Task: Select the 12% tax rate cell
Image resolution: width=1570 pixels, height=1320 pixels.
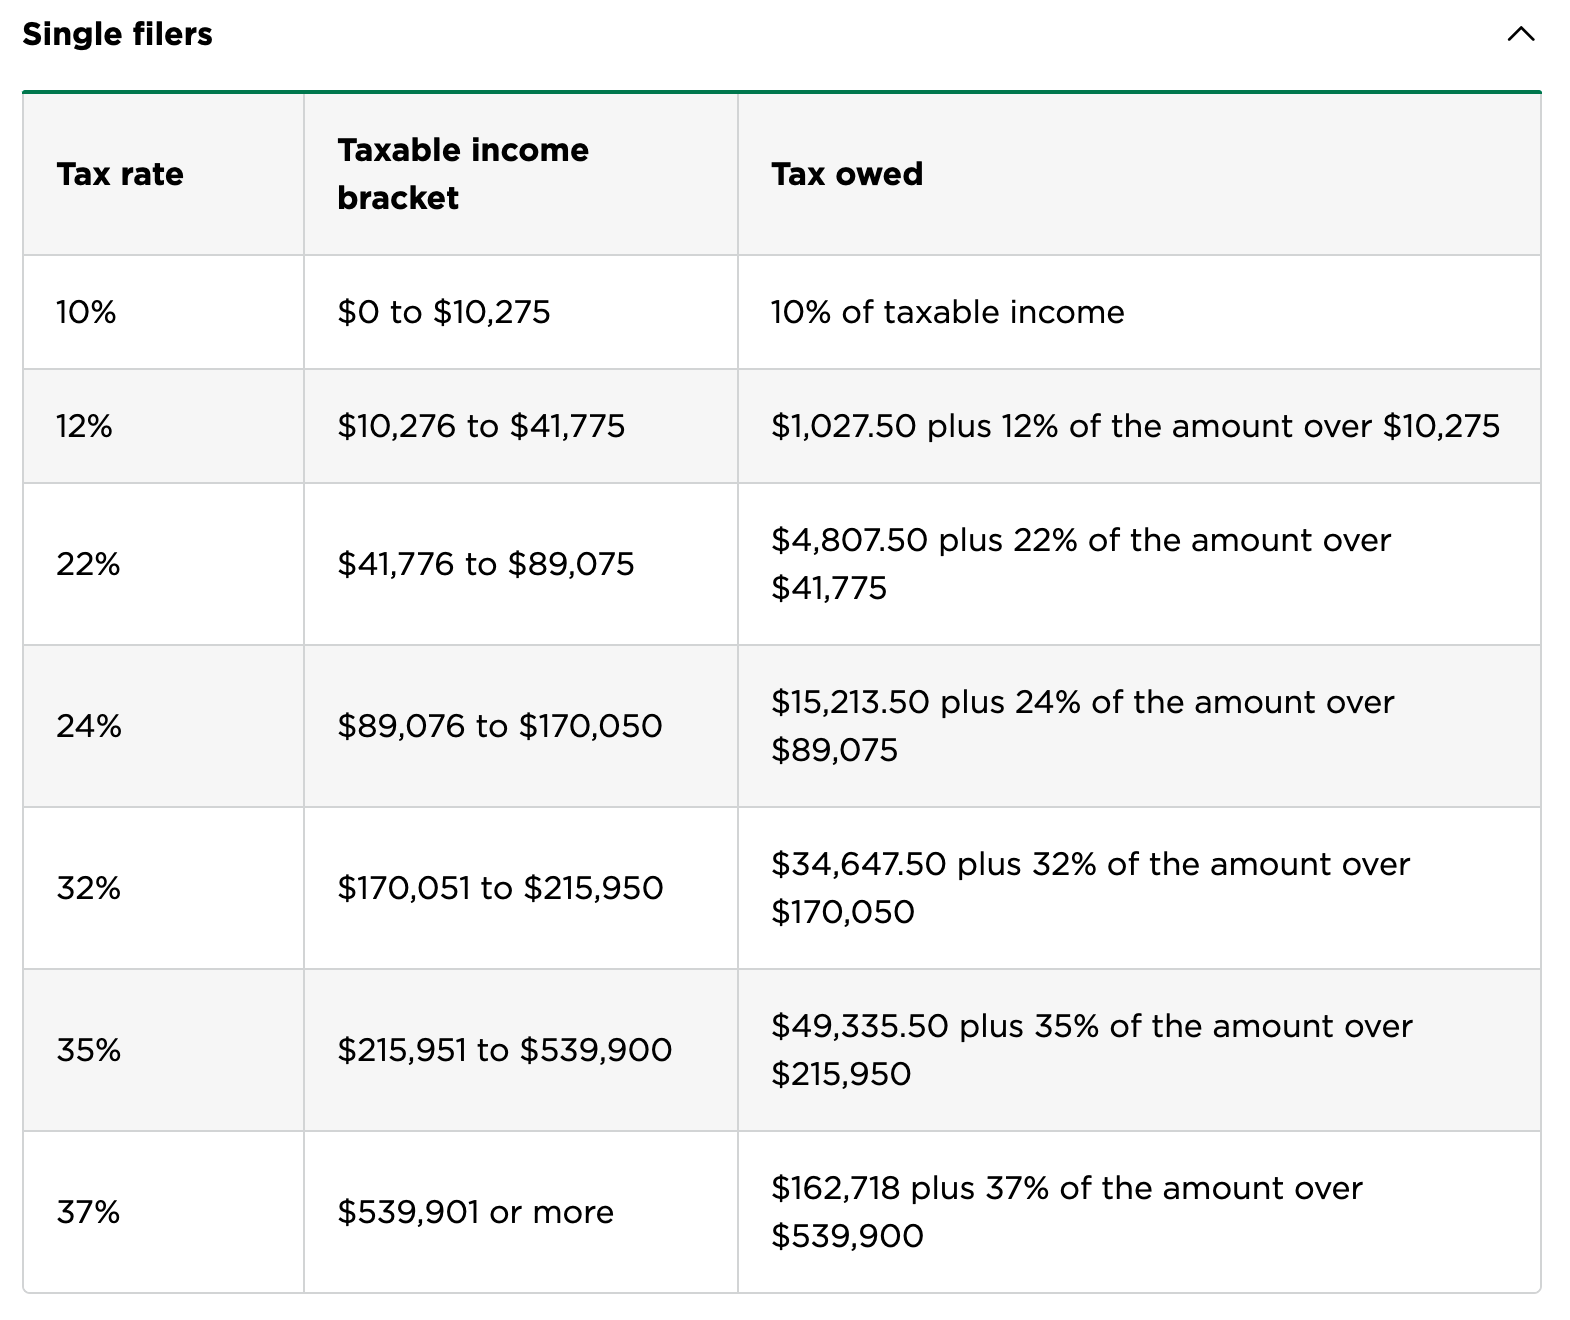Action: coord(85,426)
